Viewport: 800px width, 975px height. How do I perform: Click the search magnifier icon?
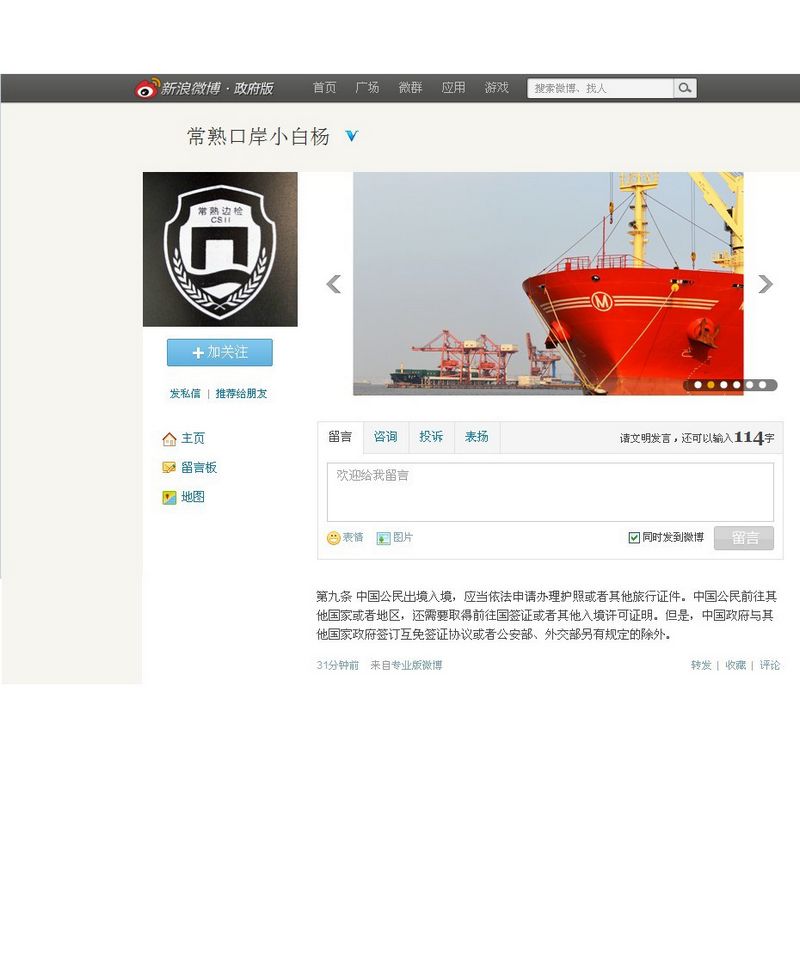[685, 88]
